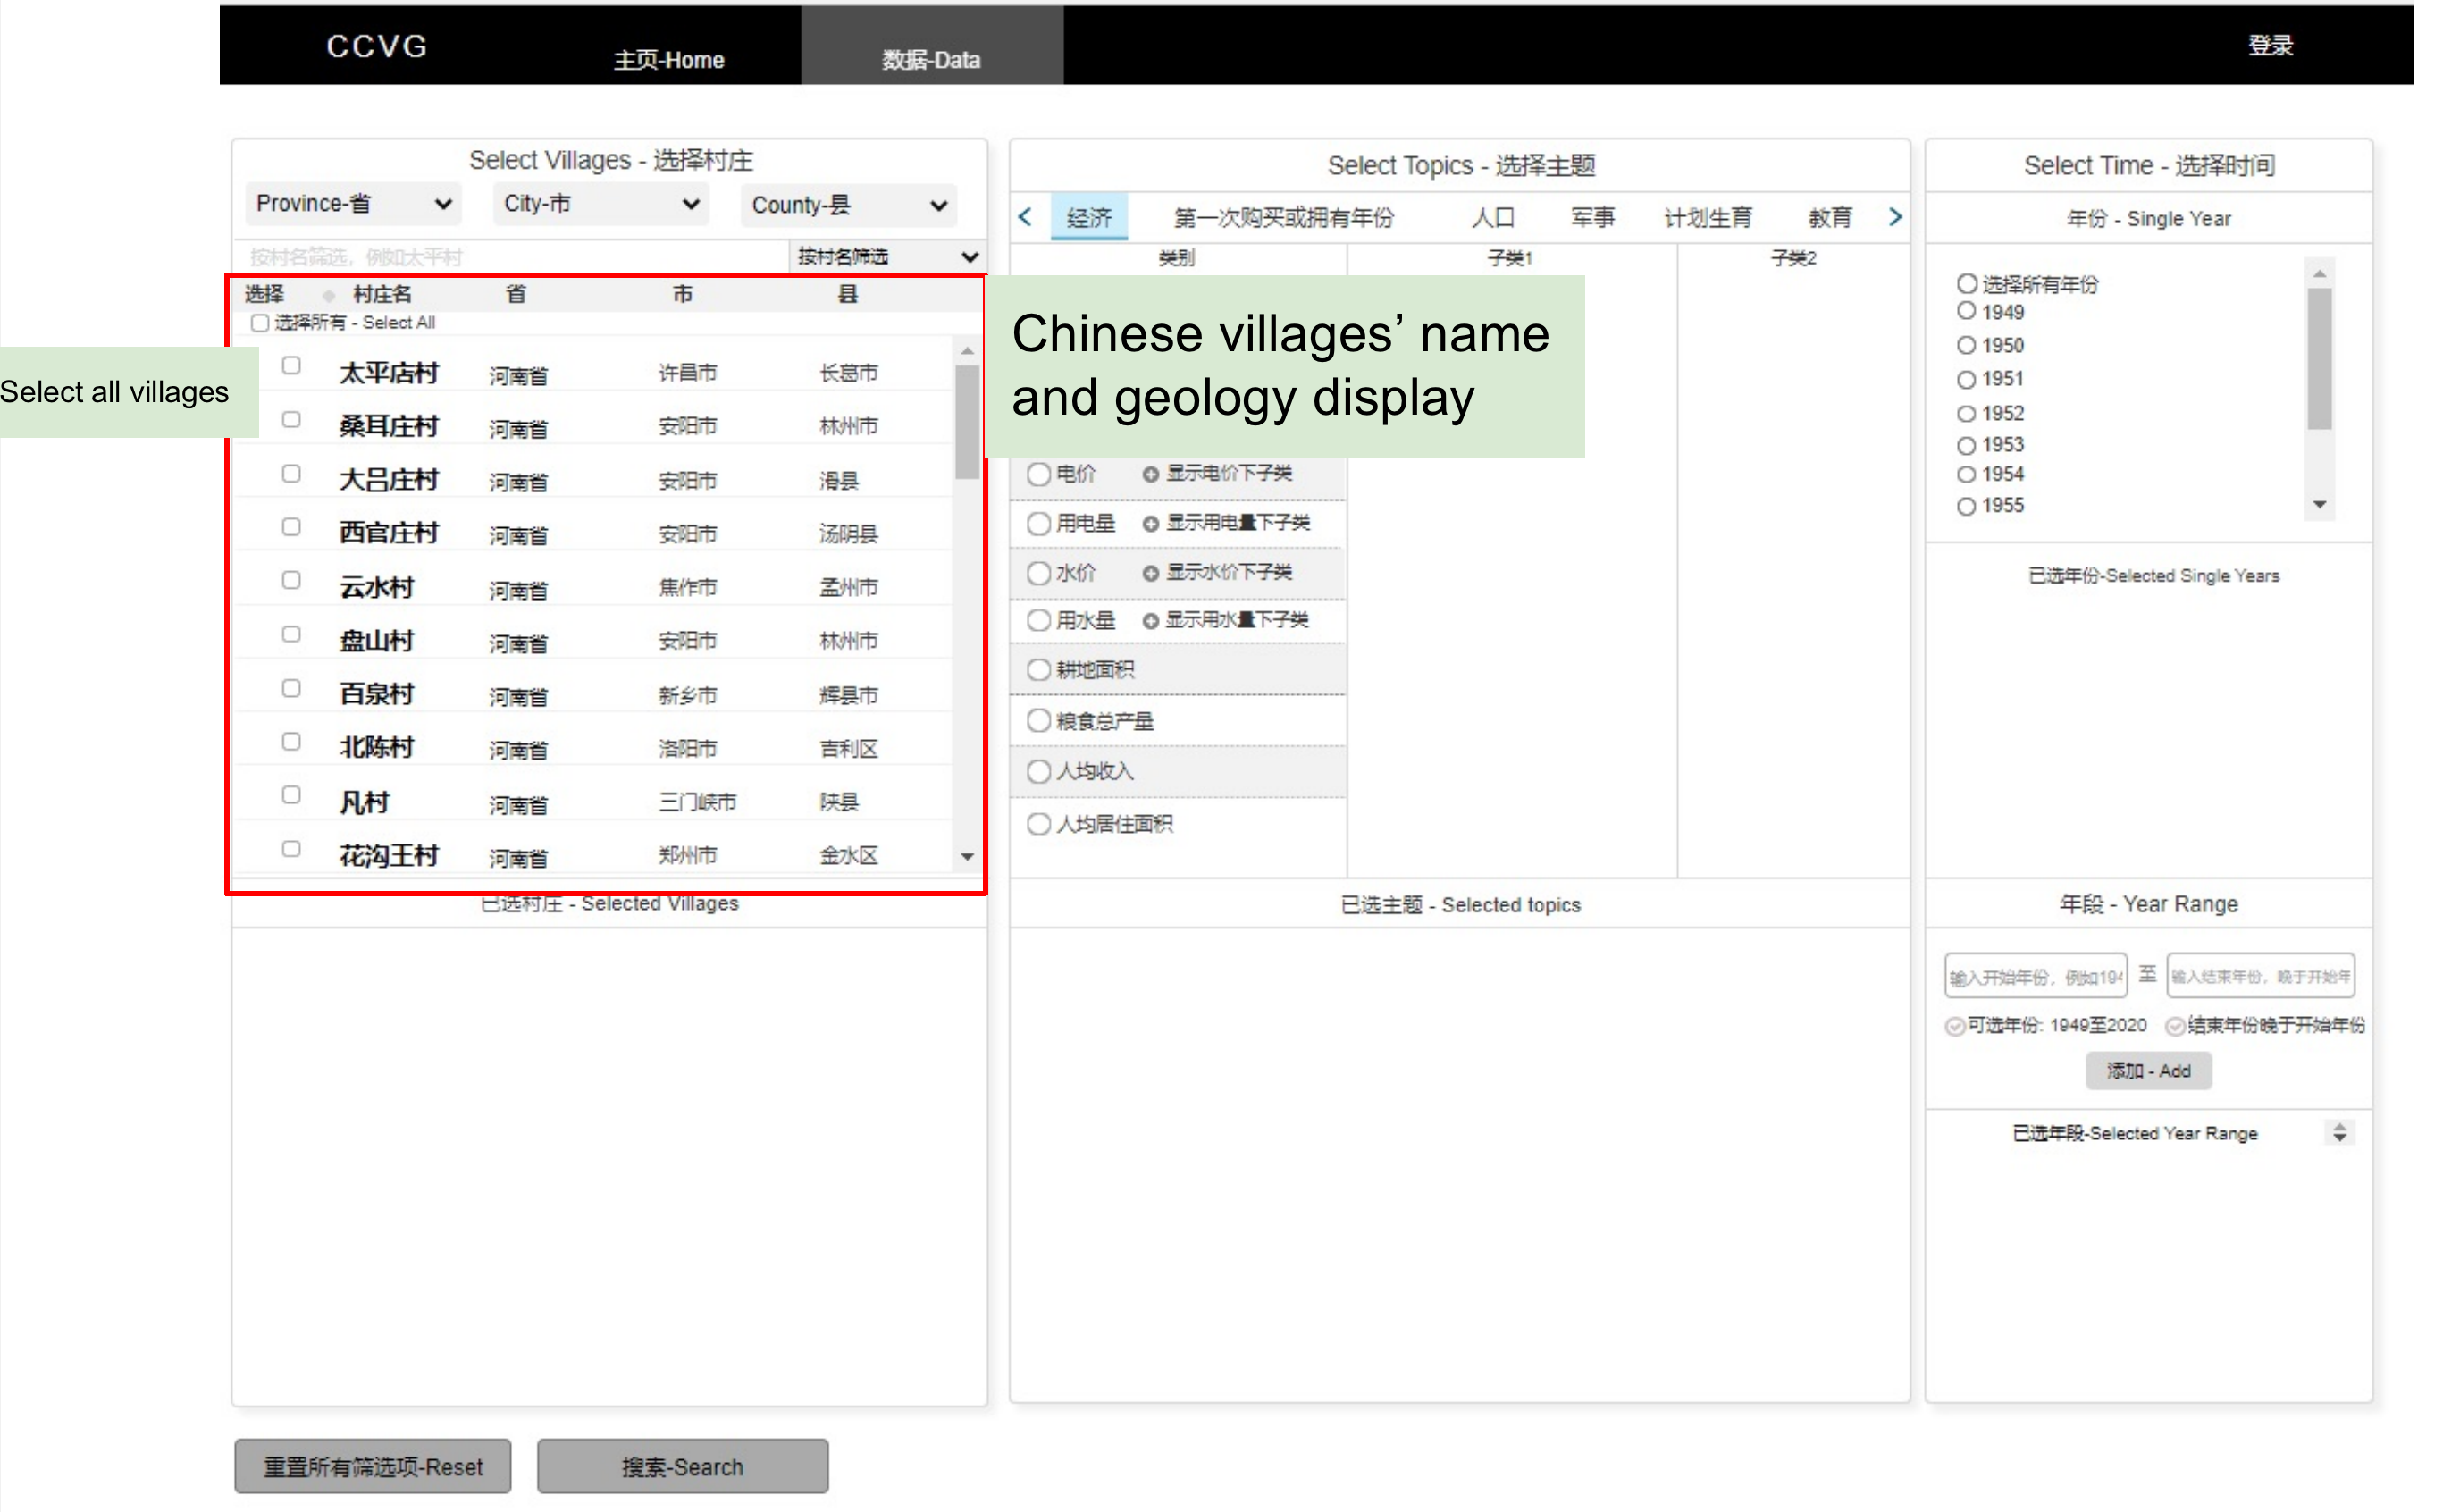Click the 重置所有筛选项-Reset button
The height and width of the screenshot is (1512, 2443).
click(x=373, y=1467)
